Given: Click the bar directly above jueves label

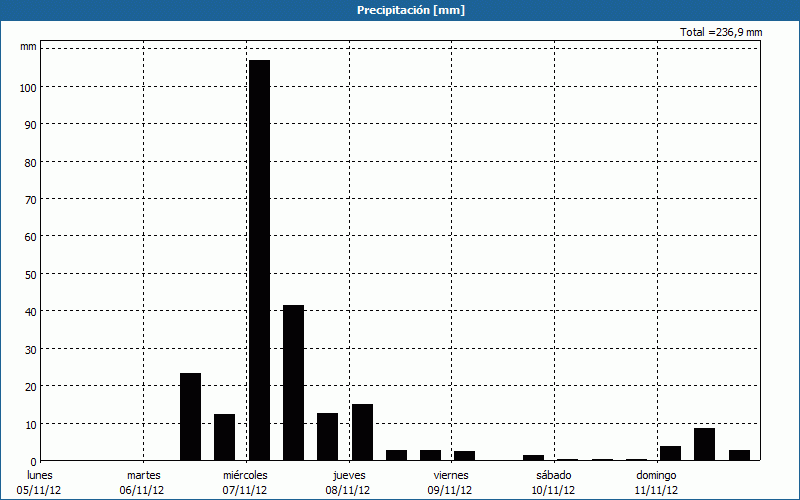Looking at the screenshot, I should [361, 432].
